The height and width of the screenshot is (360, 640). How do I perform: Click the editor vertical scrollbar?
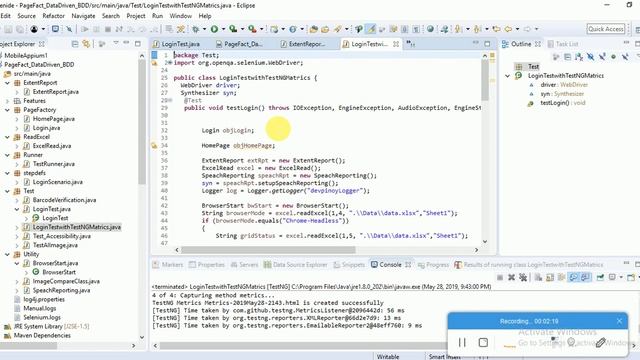tap(485, 80)
